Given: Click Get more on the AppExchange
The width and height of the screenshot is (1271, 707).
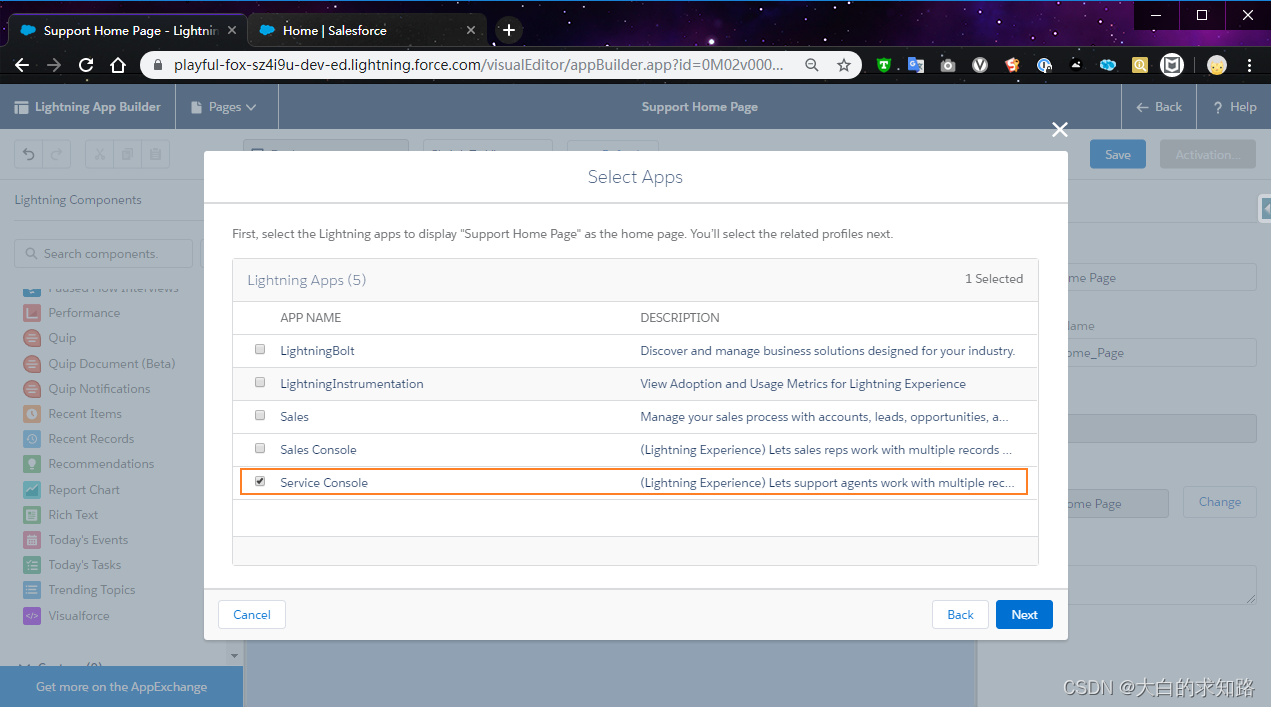Looking at the screenshot, I should (121, 687).
